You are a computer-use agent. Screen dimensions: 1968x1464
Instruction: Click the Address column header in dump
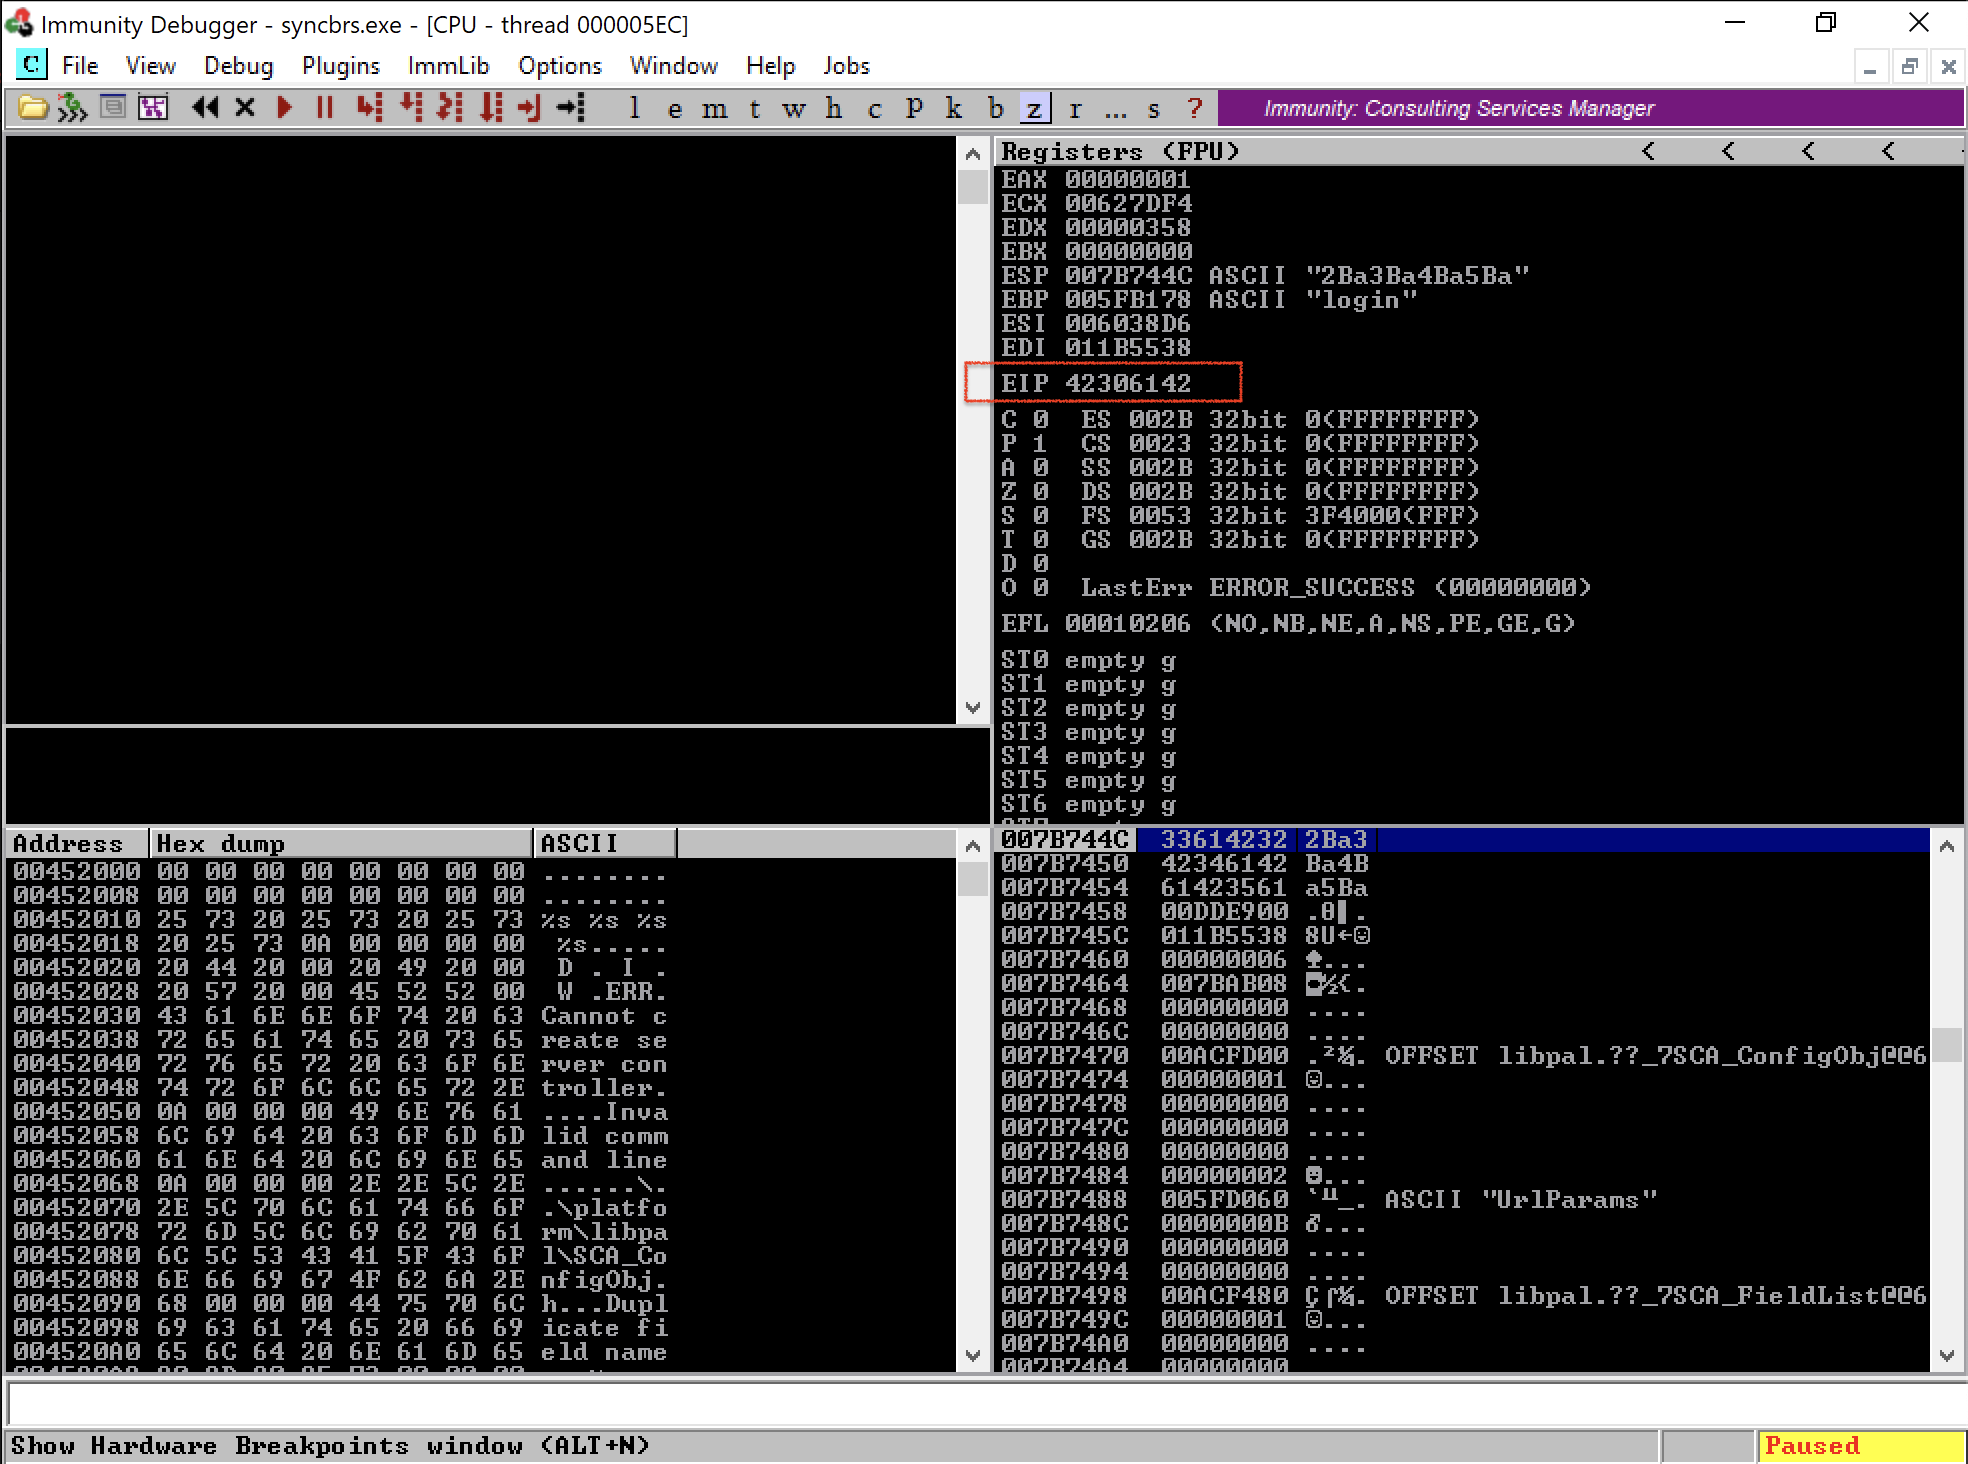click(77, 843)
